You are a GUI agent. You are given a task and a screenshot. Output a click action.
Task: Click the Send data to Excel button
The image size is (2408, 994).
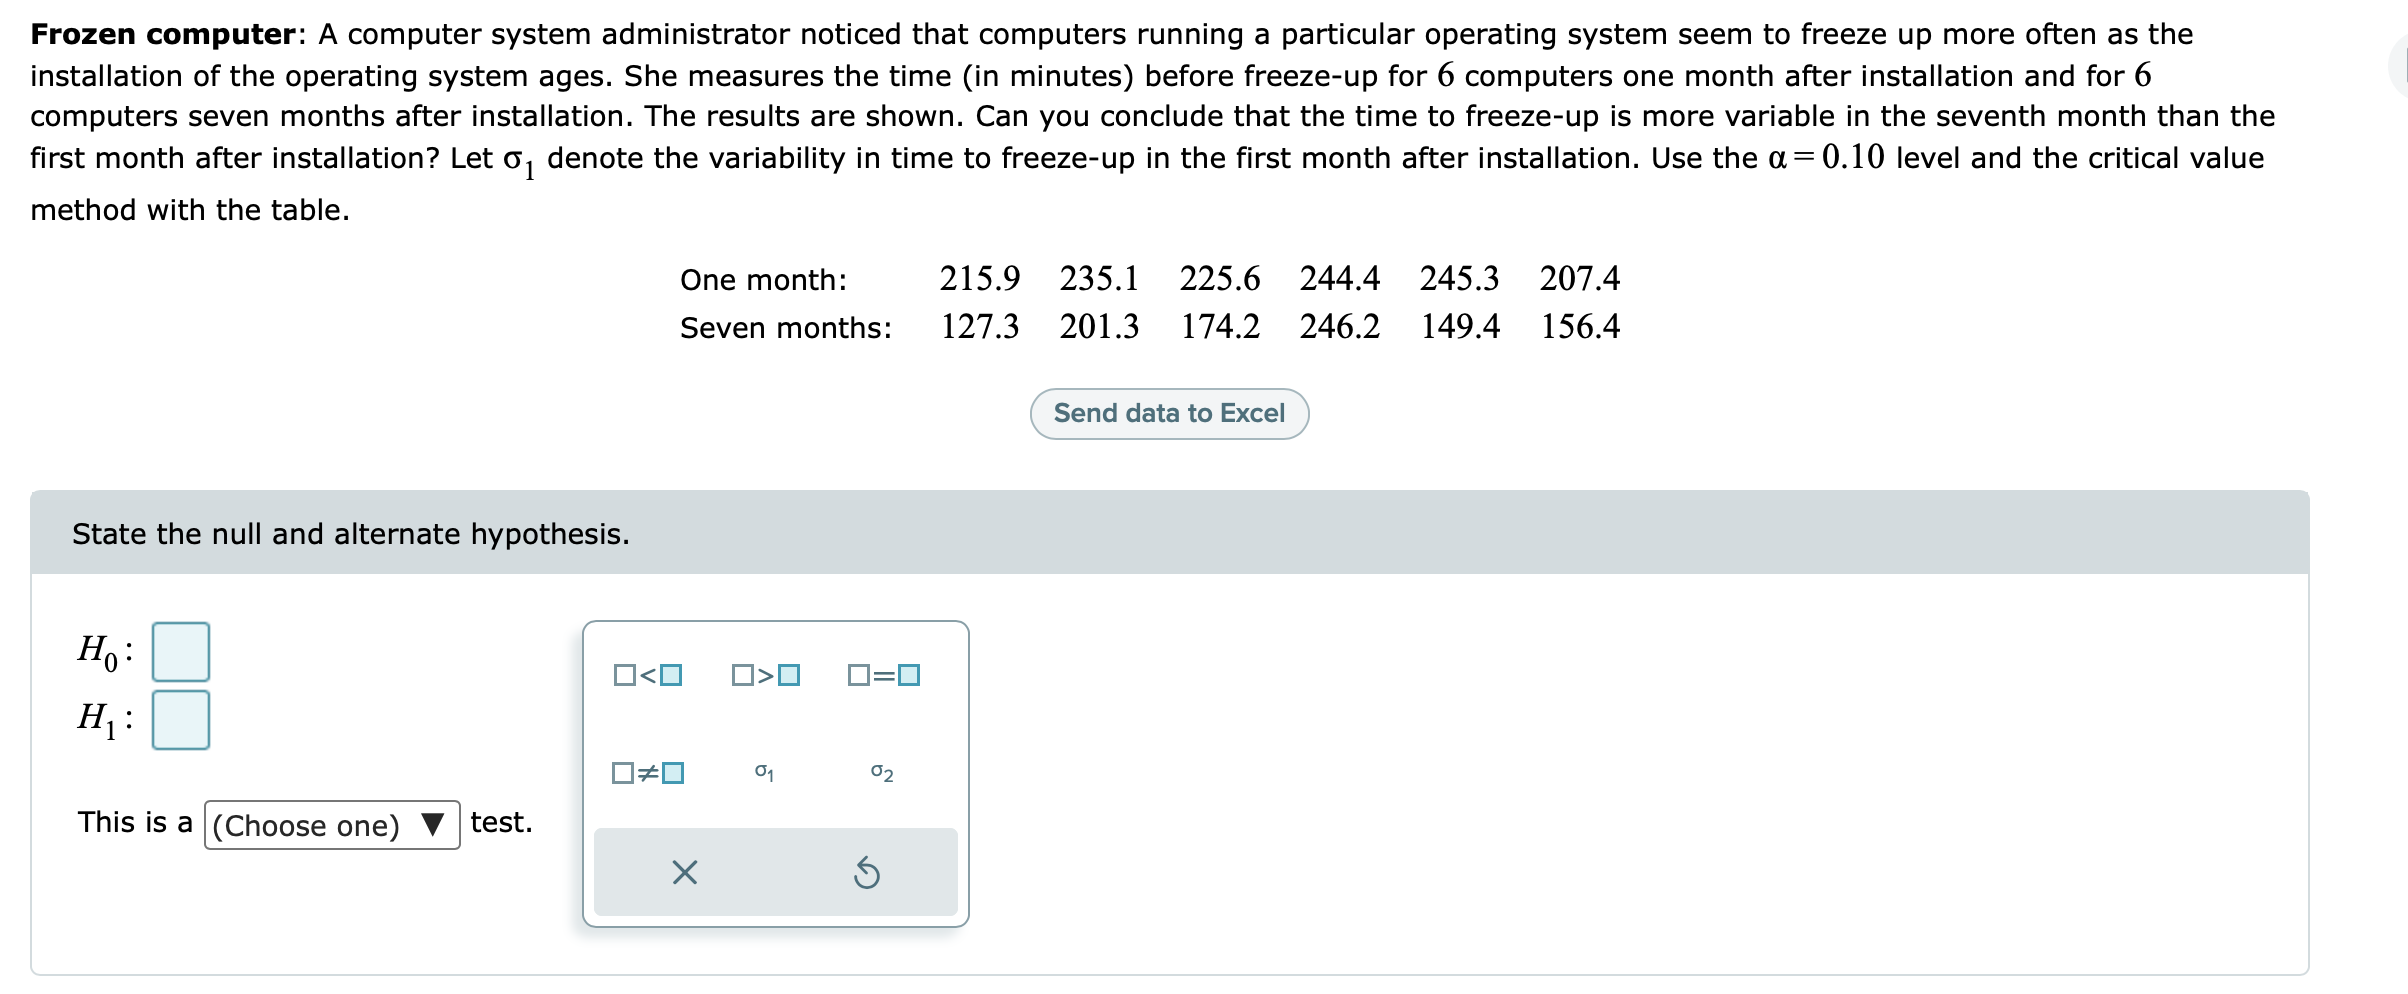pyautogui.click(x=1170, y=413)
